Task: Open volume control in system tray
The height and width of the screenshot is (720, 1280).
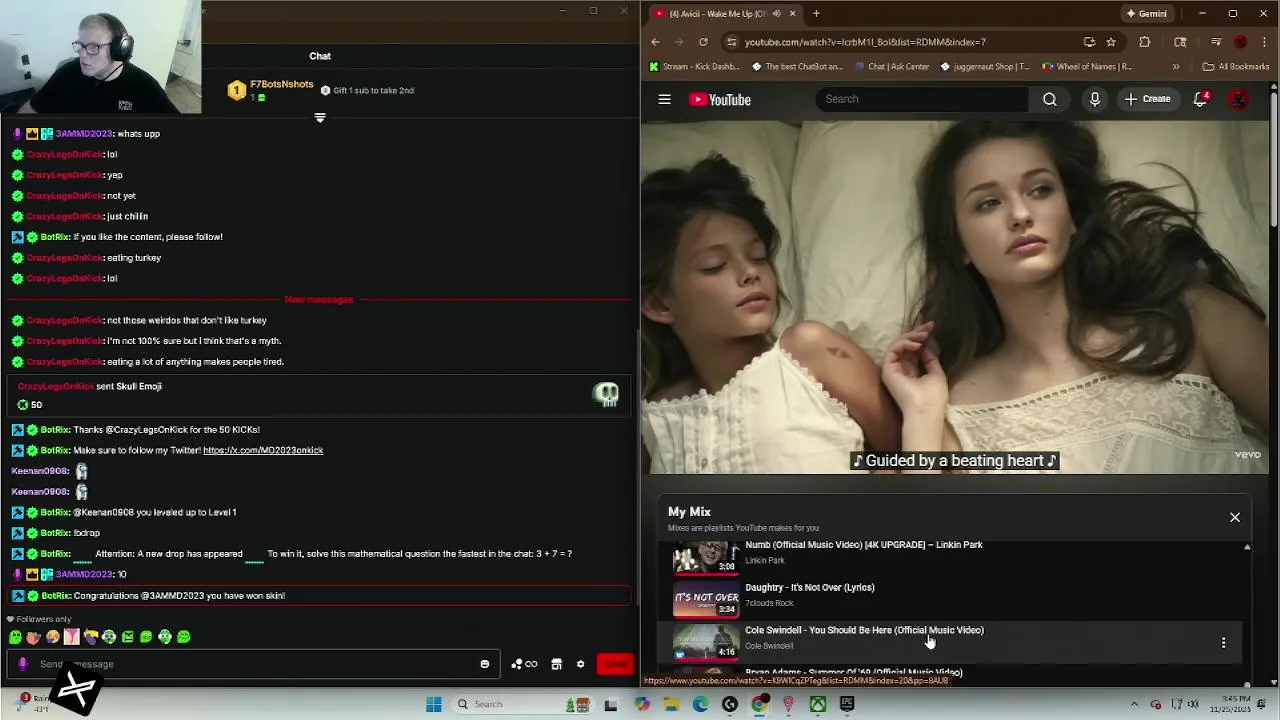Action: (1192, 704)
